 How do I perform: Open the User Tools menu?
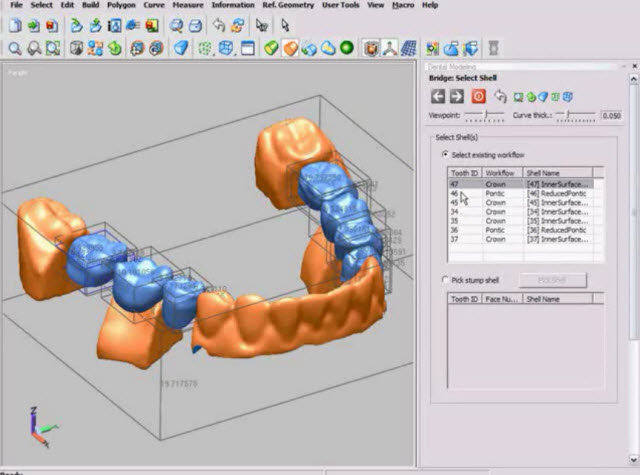point(341,5)
